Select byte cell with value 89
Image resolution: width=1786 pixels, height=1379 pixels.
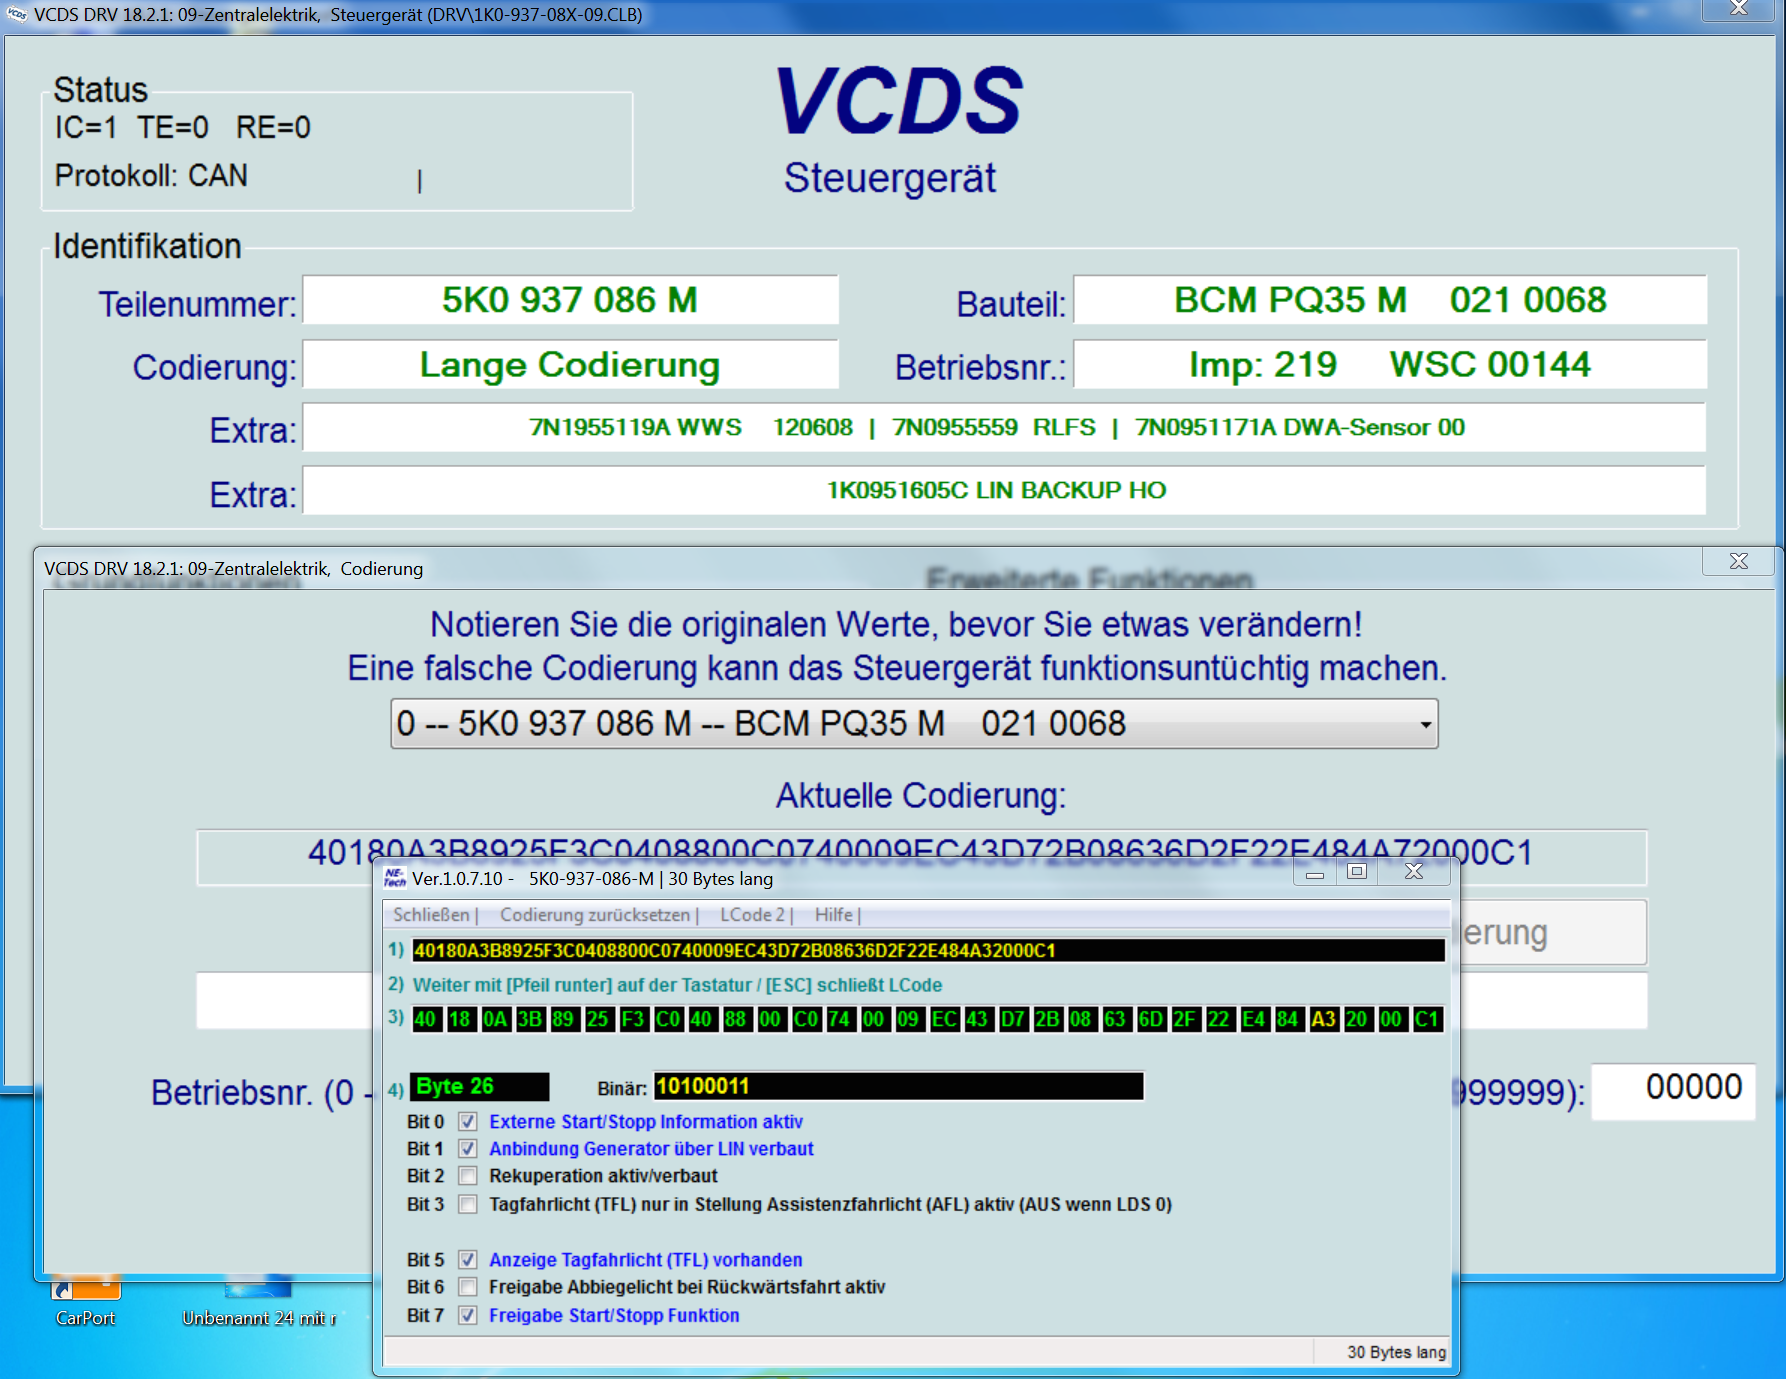[x=563, y=1019]
